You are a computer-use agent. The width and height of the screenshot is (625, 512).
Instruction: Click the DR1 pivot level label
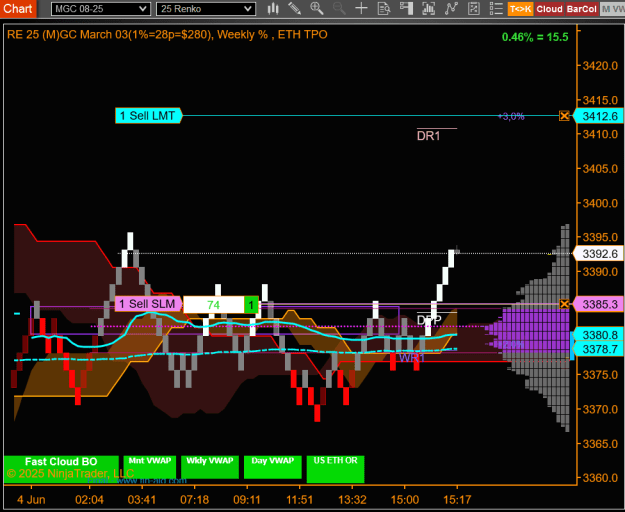[428, 136]
